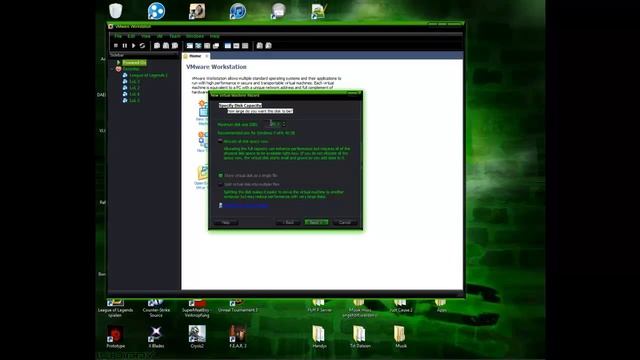The width and height of the screenshot is (640, 360).
Task: Select League of Legends 1 in sidebar
Action: click(148, 76)
